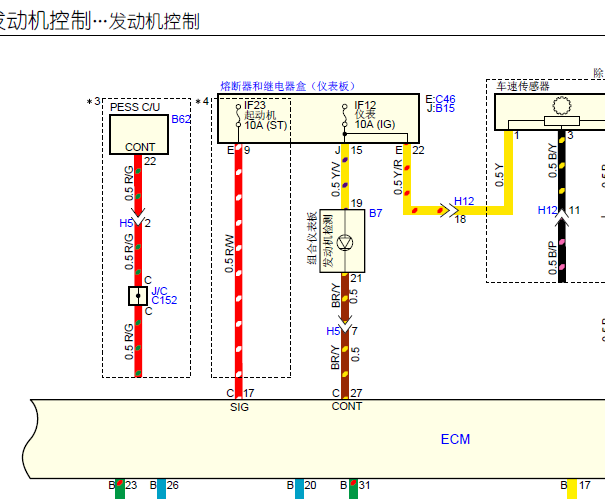Viewport: 605px width, 499px height.
Task: Click CONT terminal label under pin C 27
Action: click(x=346, y=406)
